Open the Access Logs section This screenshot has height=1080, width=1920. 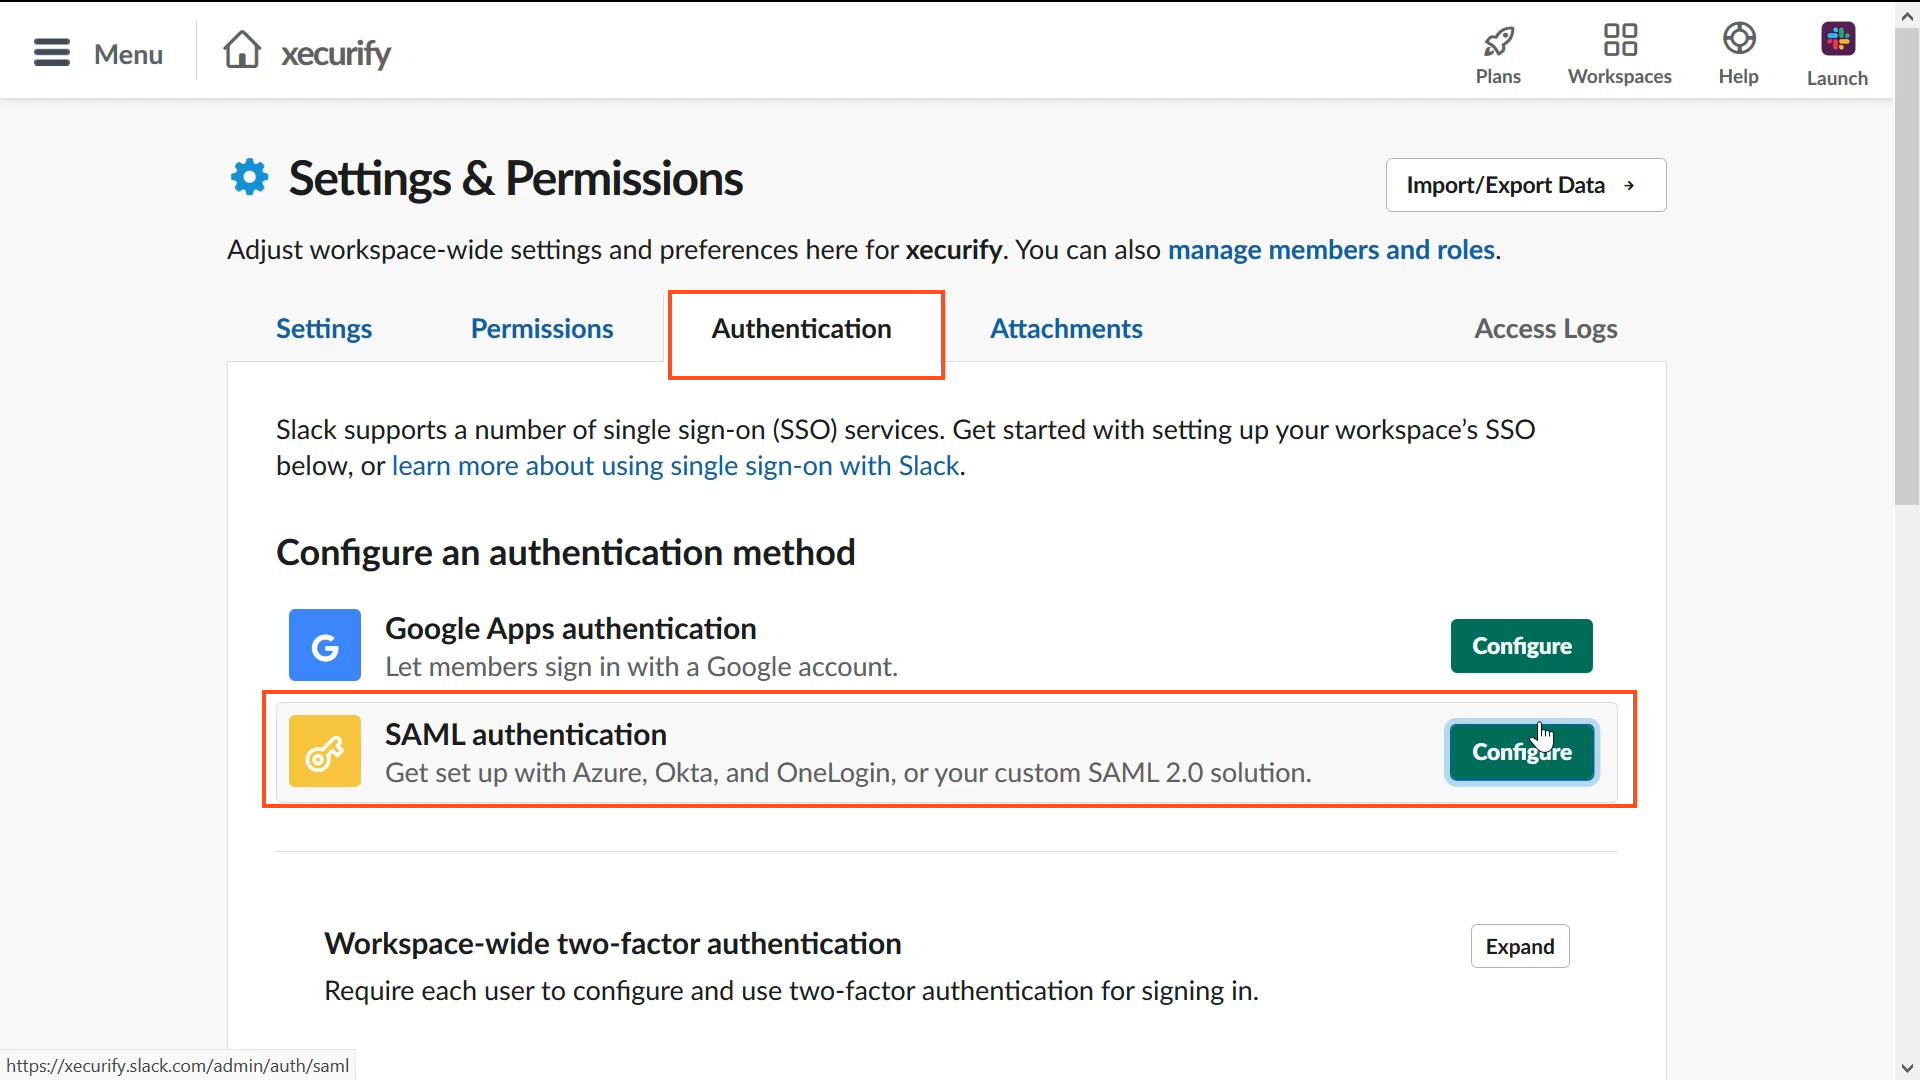click(1545, 327)
